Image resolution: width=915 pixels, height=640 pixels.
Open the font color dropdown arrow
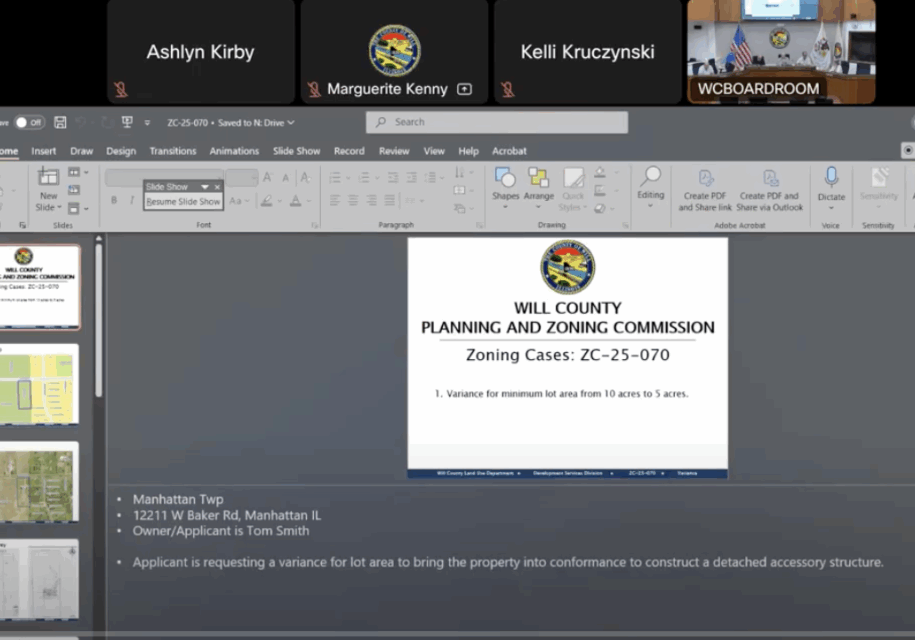coord(310,201)
